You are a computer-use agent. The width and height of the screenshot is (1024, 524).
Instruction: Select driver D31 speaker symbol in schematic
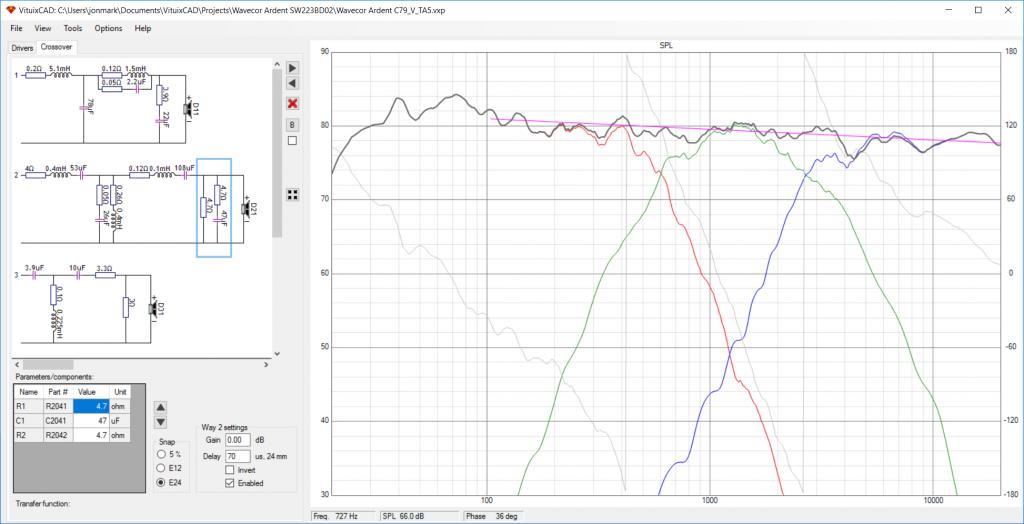click(153, 308)
